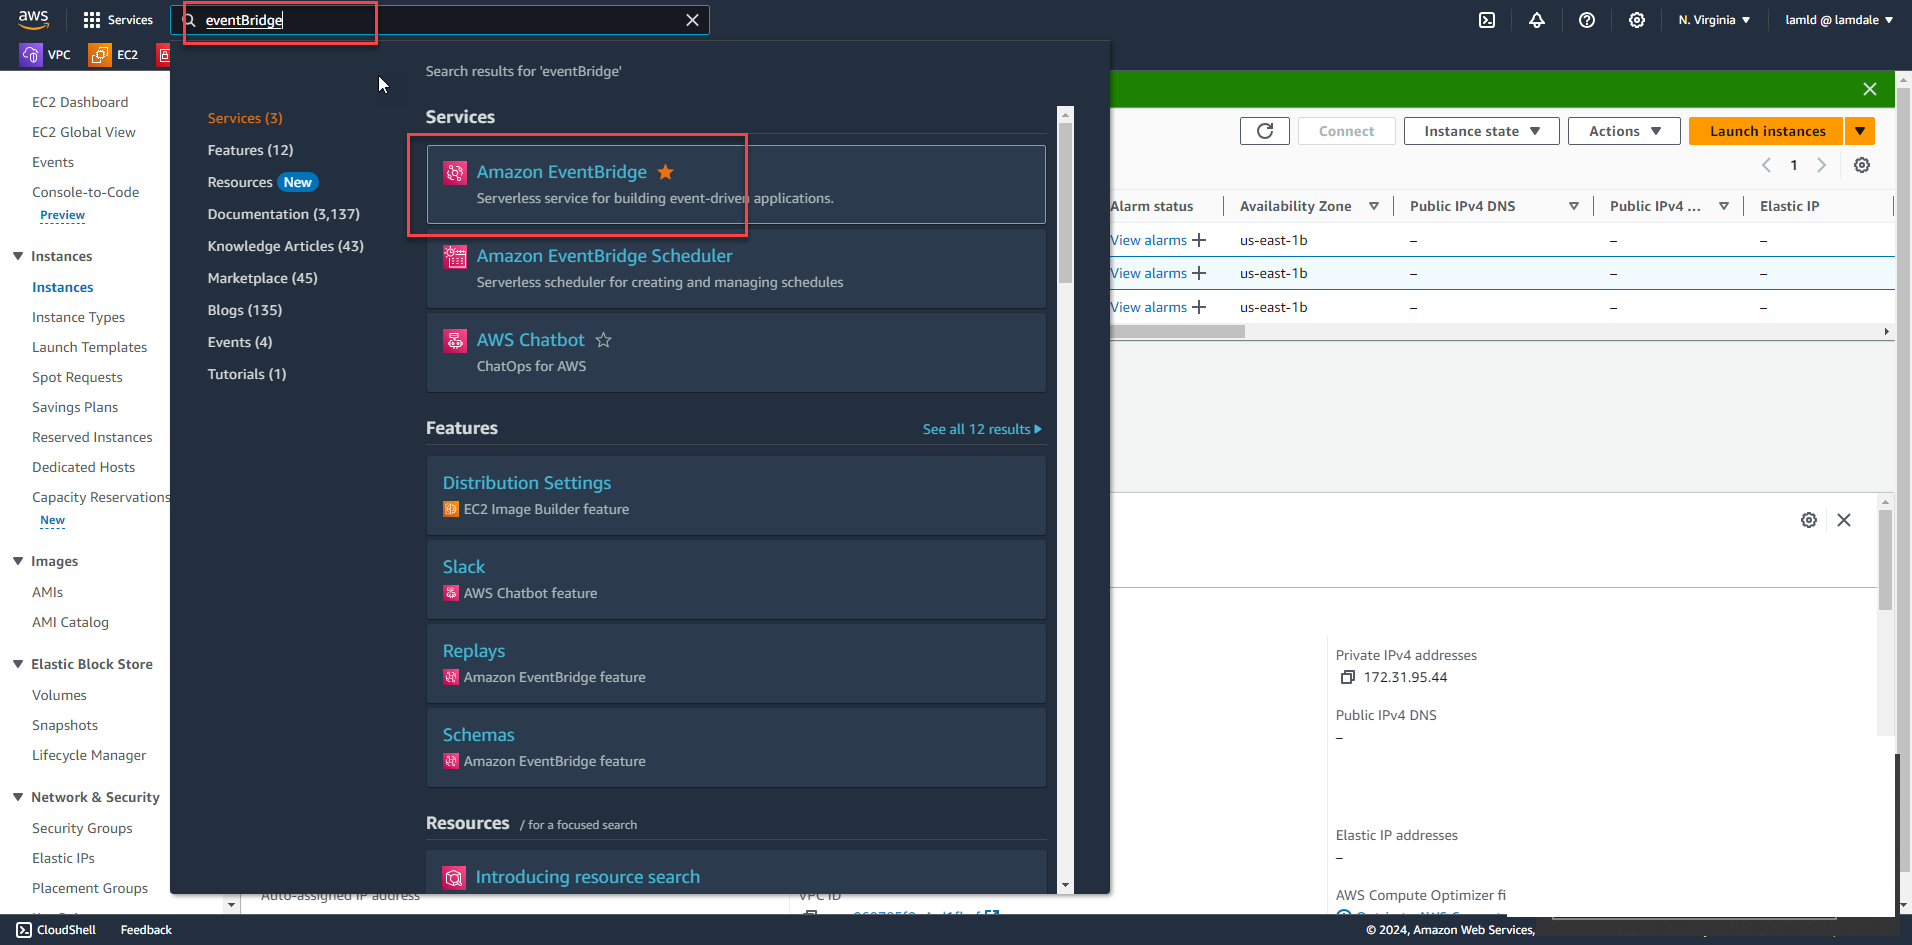Click search results panel vertical scrollbar
1912x945 pixels.
point(1066,203)
